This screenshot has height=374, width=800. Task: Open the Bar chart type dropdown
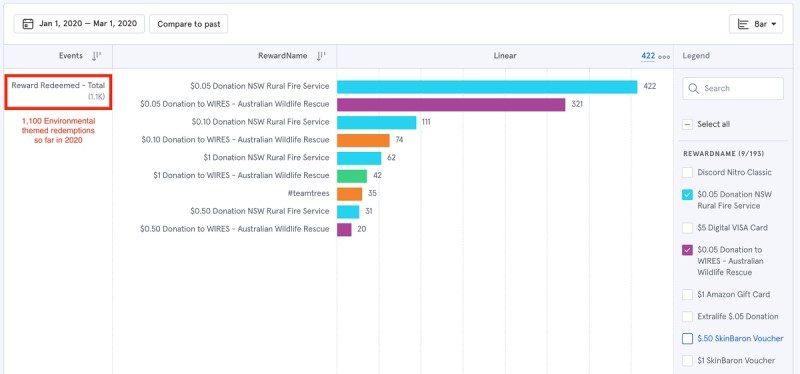pyautogui.click(x=756, y=24)
